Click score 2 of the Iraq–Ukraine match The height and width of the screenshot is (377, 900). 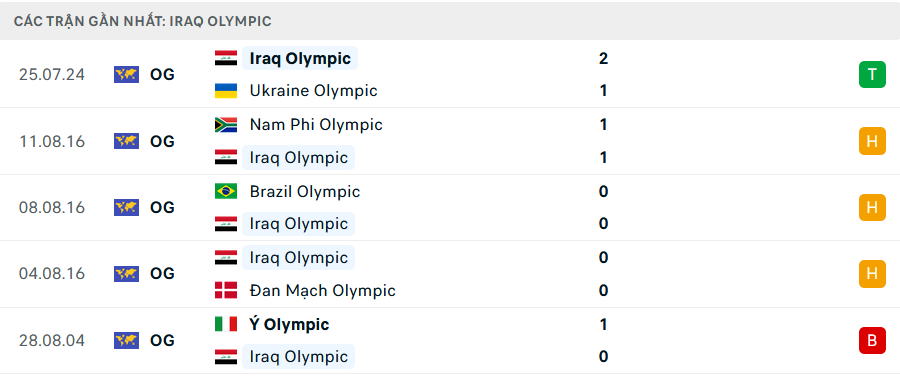(603, 58)
